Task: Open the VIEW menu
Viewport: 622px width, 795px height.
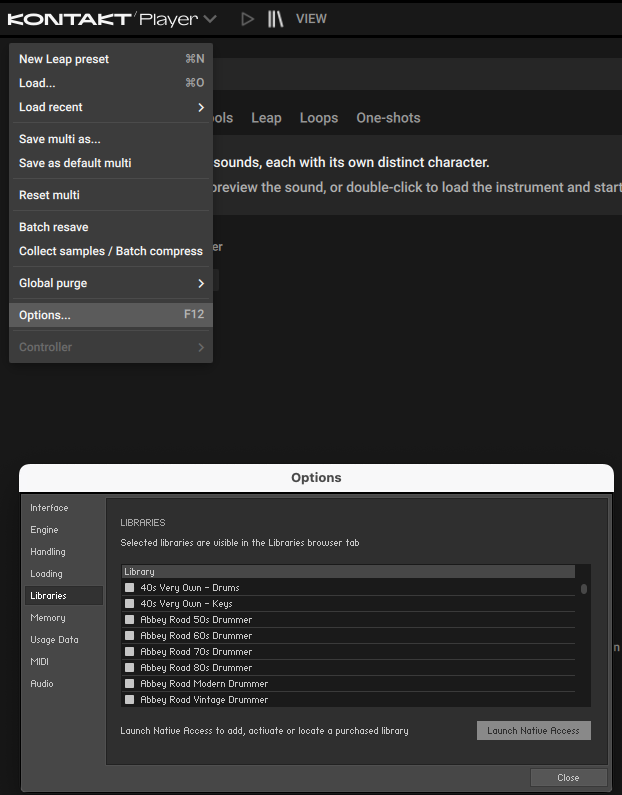Action: click(x=311, y=19)
